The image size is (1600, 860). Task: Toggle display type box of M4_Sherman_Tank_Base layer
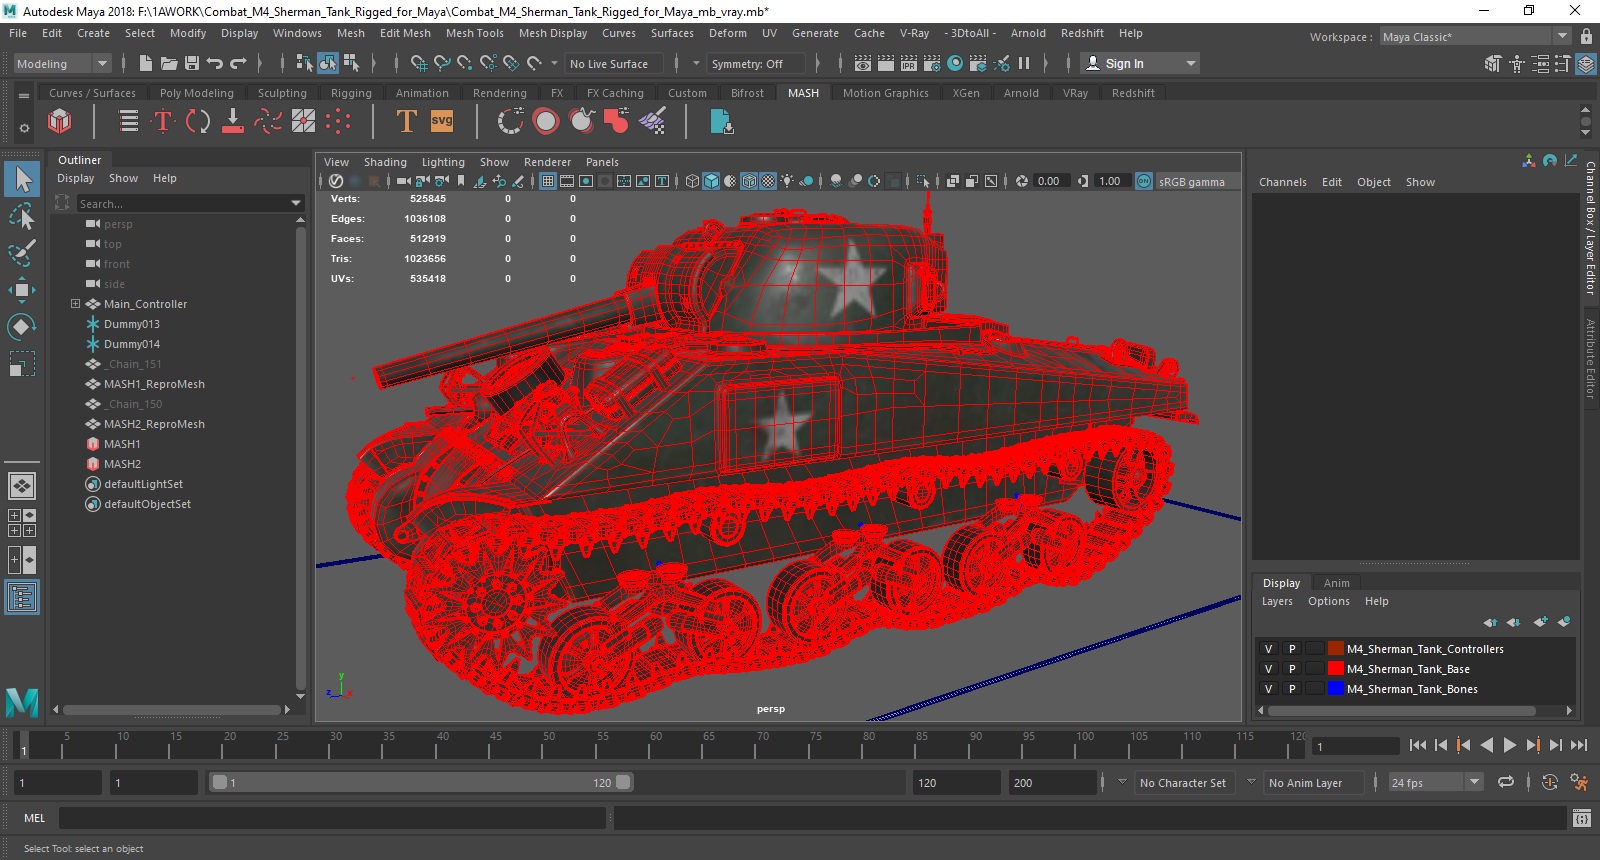(1314, 669)
